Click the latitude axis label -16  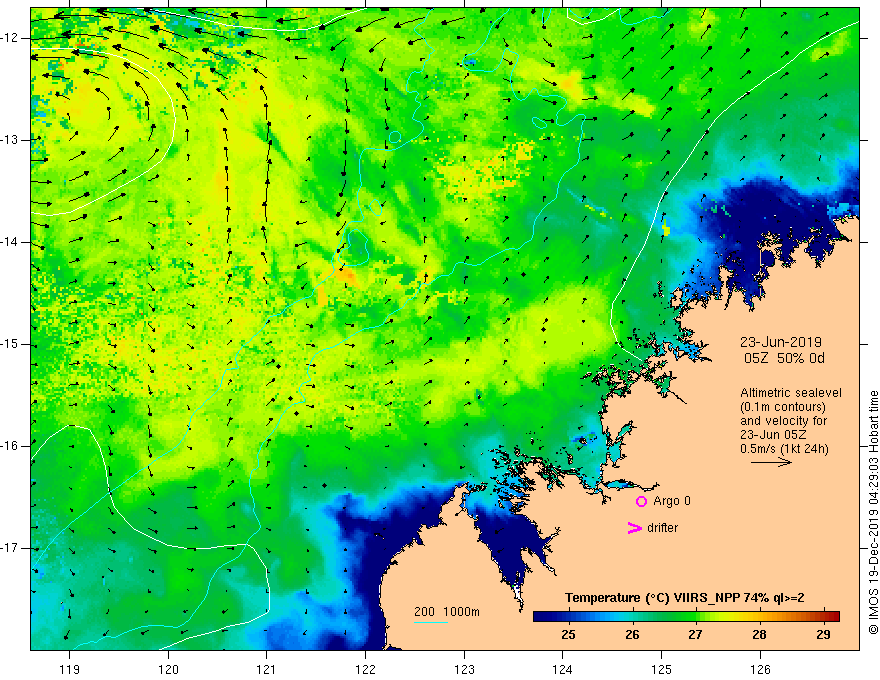[x=11, y=446]
